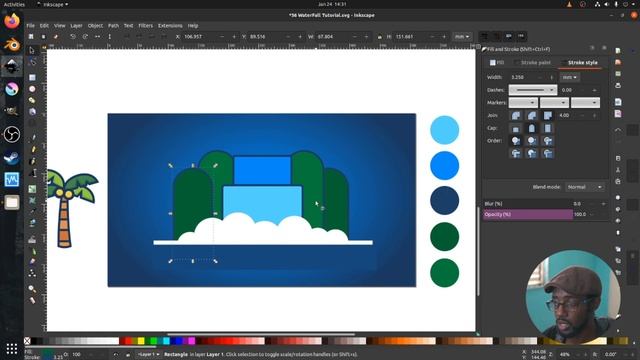The image size is (640, 360).
Task: Choose the top-middle stroke Order option
Action: coord(532,141)
